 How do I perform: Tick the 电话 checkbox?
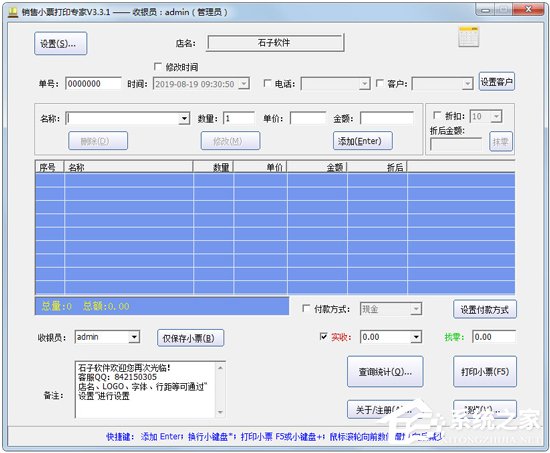click(x=267, y=83)
